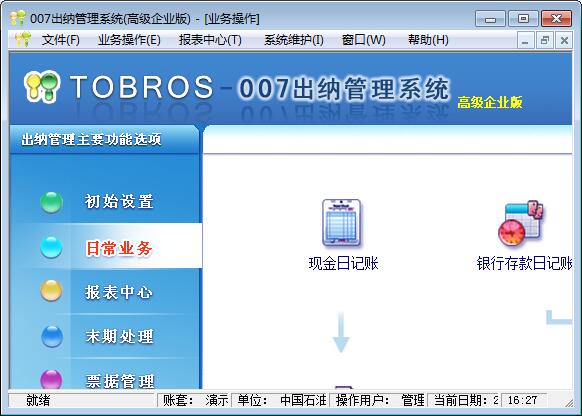Open the 业务操作(E) menu

pos(129,40)
